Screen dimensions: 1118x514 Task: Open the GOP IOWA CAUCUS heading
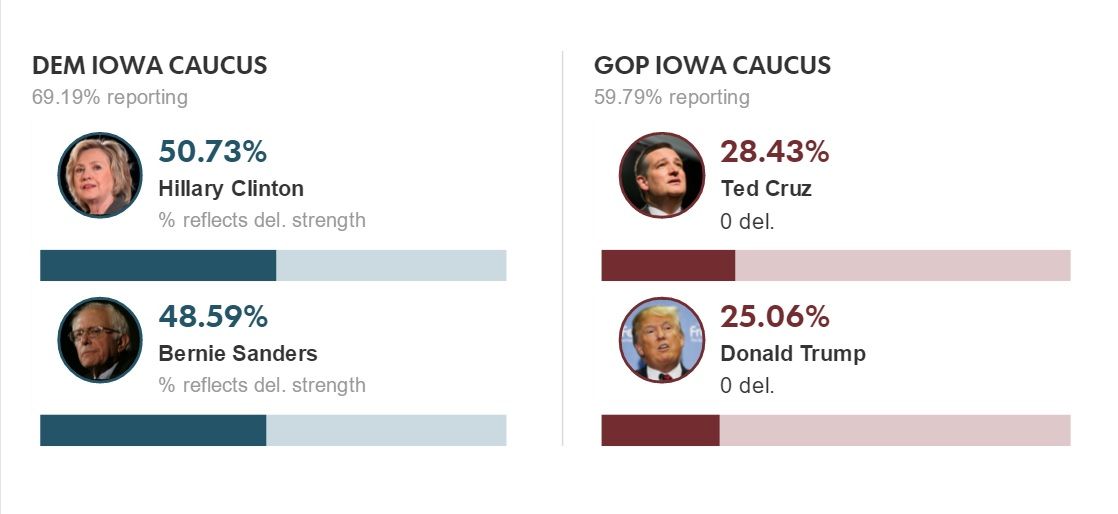(x=712, y=66)
